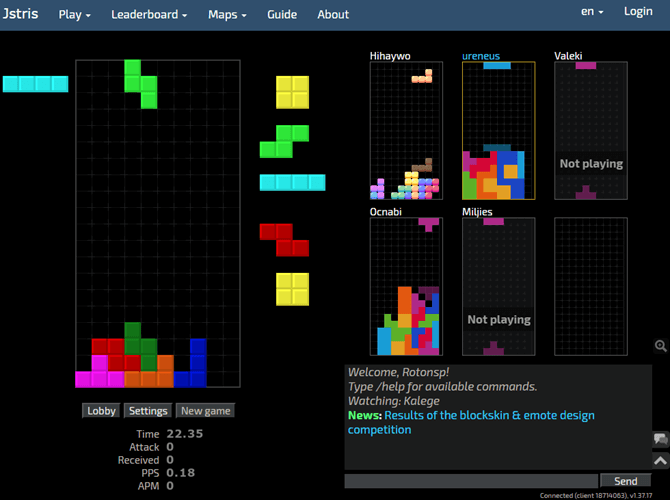
Task: Open the Maps dropdown menu
Action: coord(227,14)
